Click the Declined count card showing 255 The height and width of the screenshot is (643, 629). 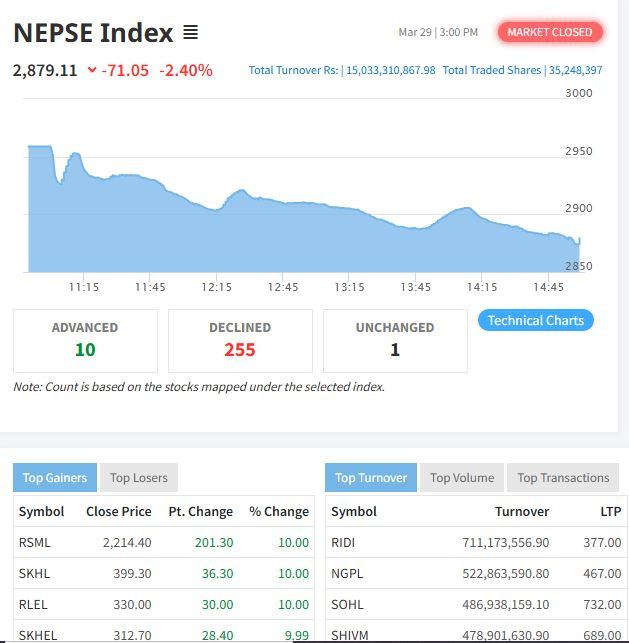(240, 340)
